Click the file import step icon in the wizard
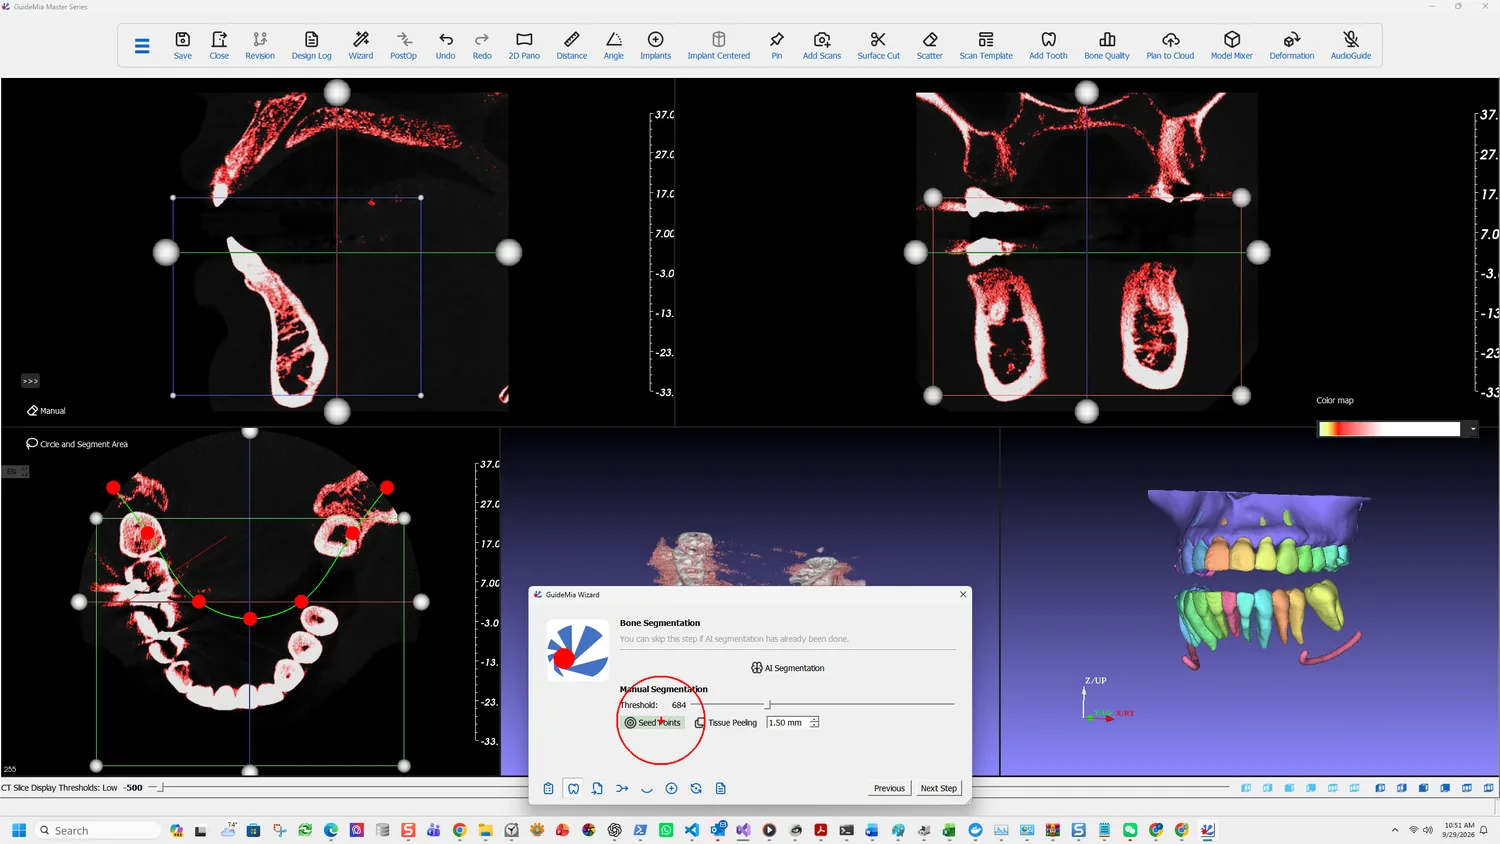The height and width of the screenshot is (844, 1500). tap(597, 789)
